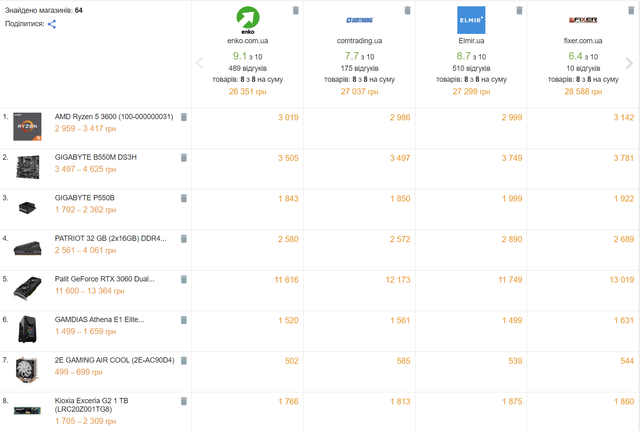Visit Elmir.ua store name link
Screen dimensions: 640x431
click(x=471, y=41)
